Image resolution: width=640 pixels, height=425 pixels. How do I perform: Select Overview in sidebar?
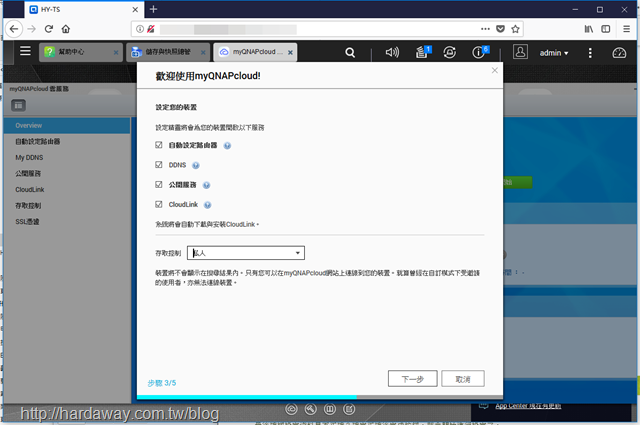pos(67,125)
